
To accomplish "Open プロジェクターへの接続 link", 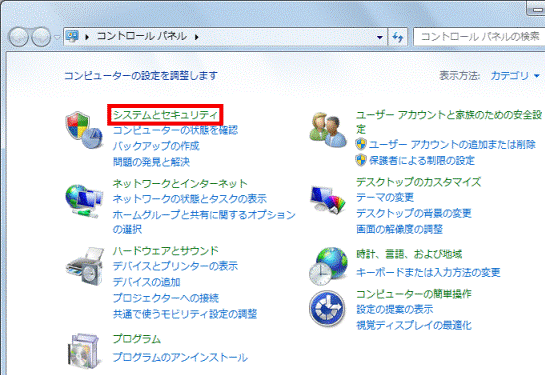I will [166, 298].
